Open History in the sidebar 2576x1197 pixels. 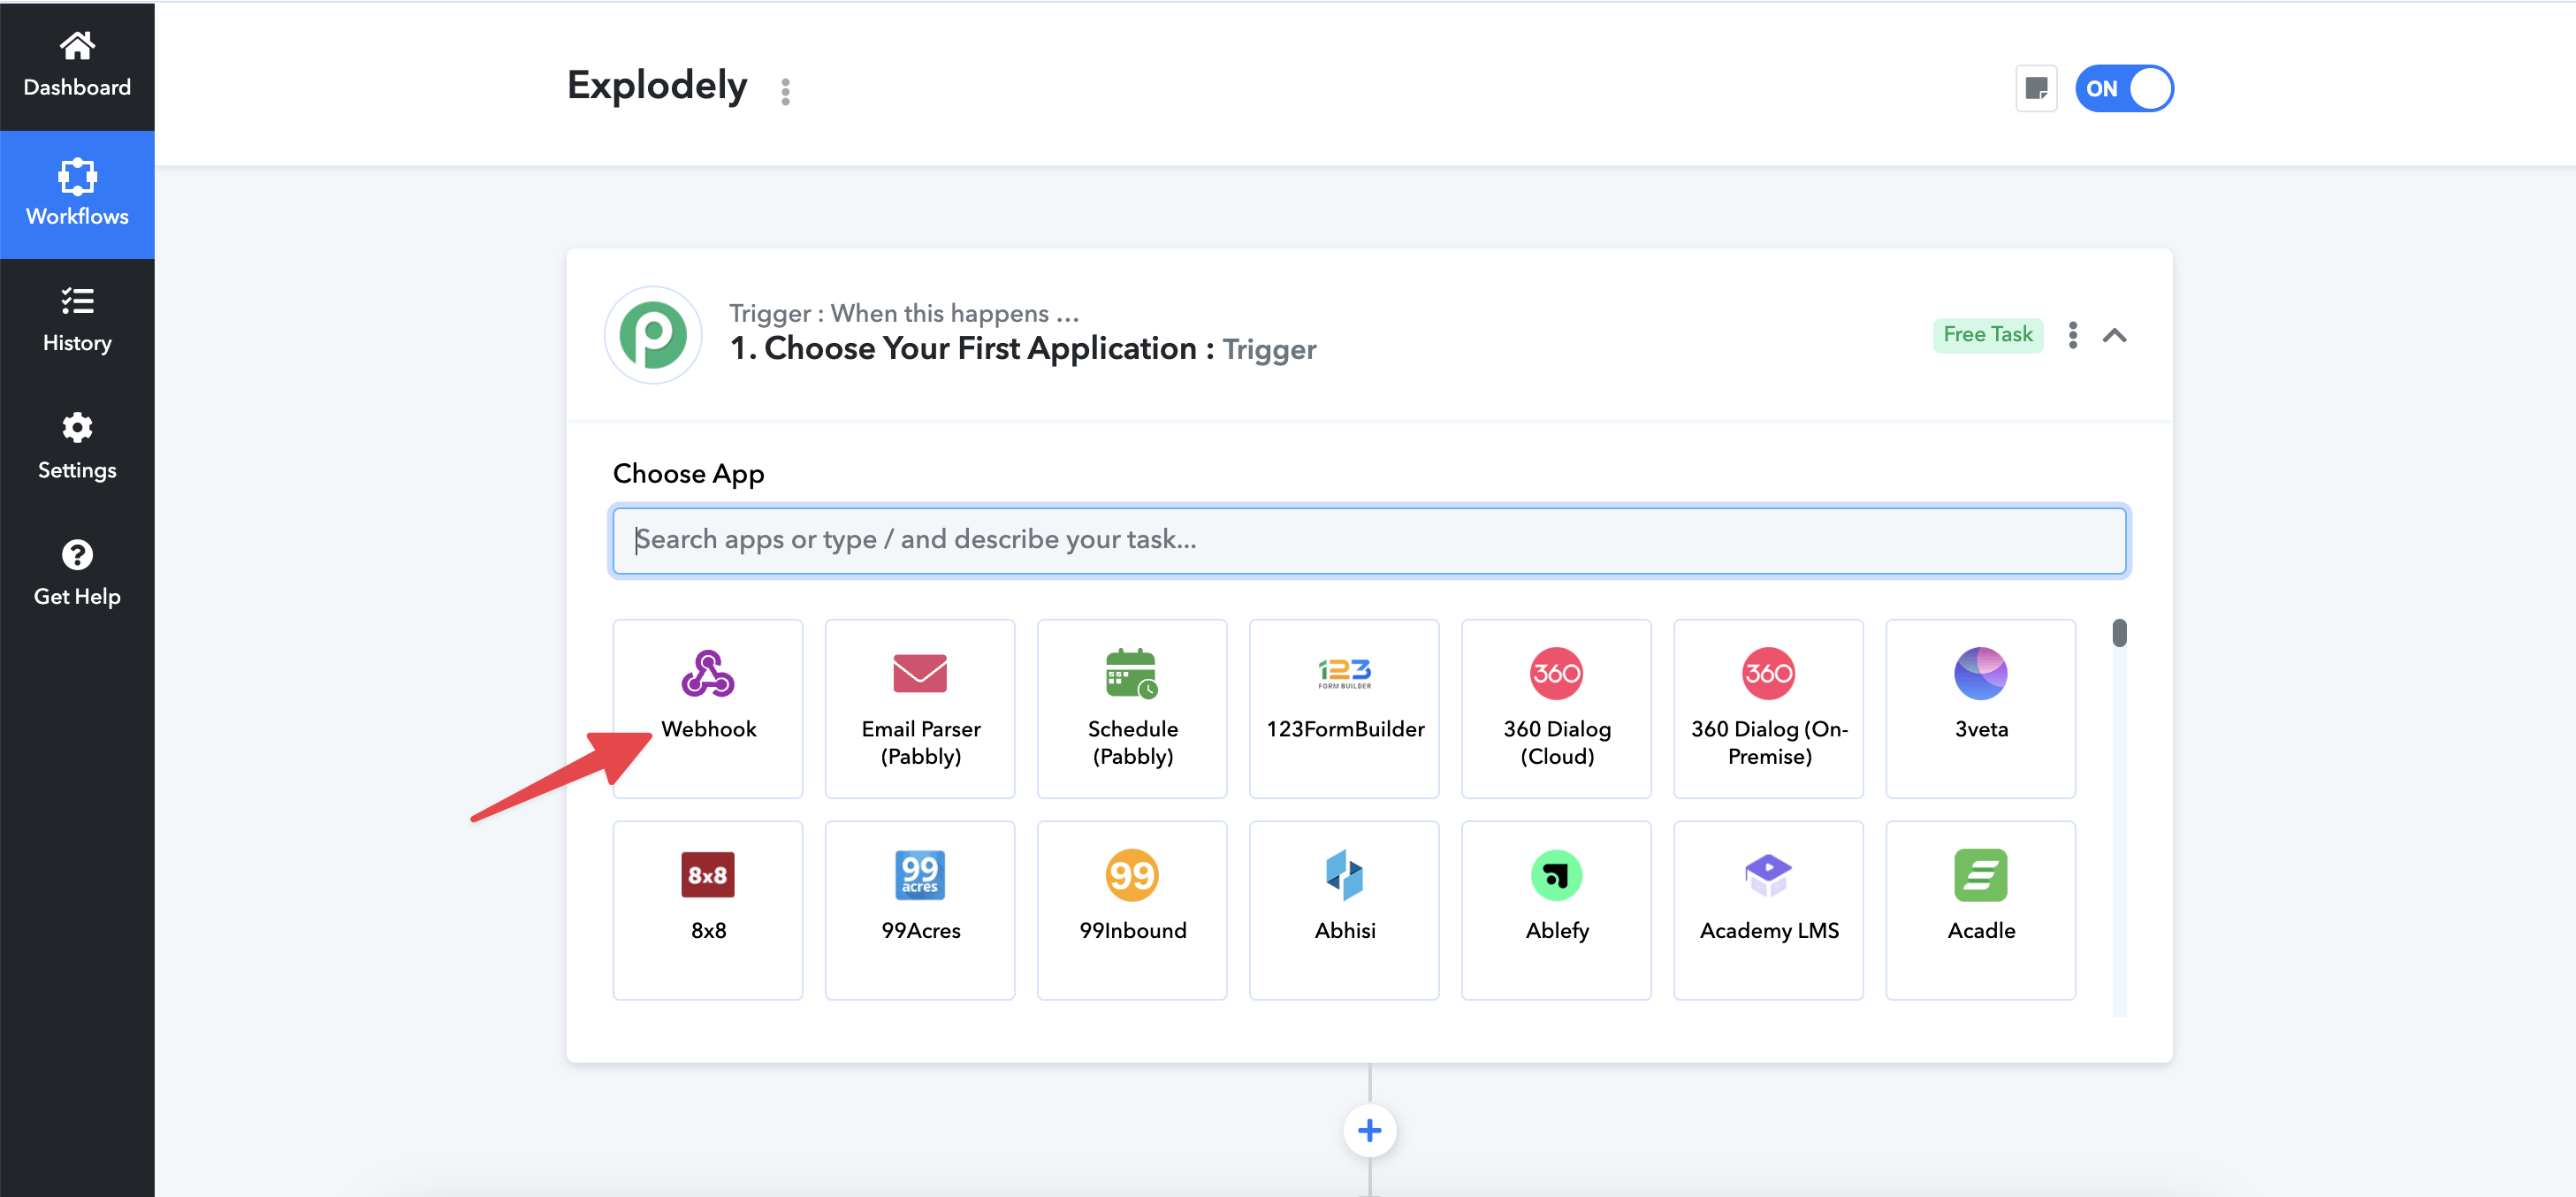point(77,320)
